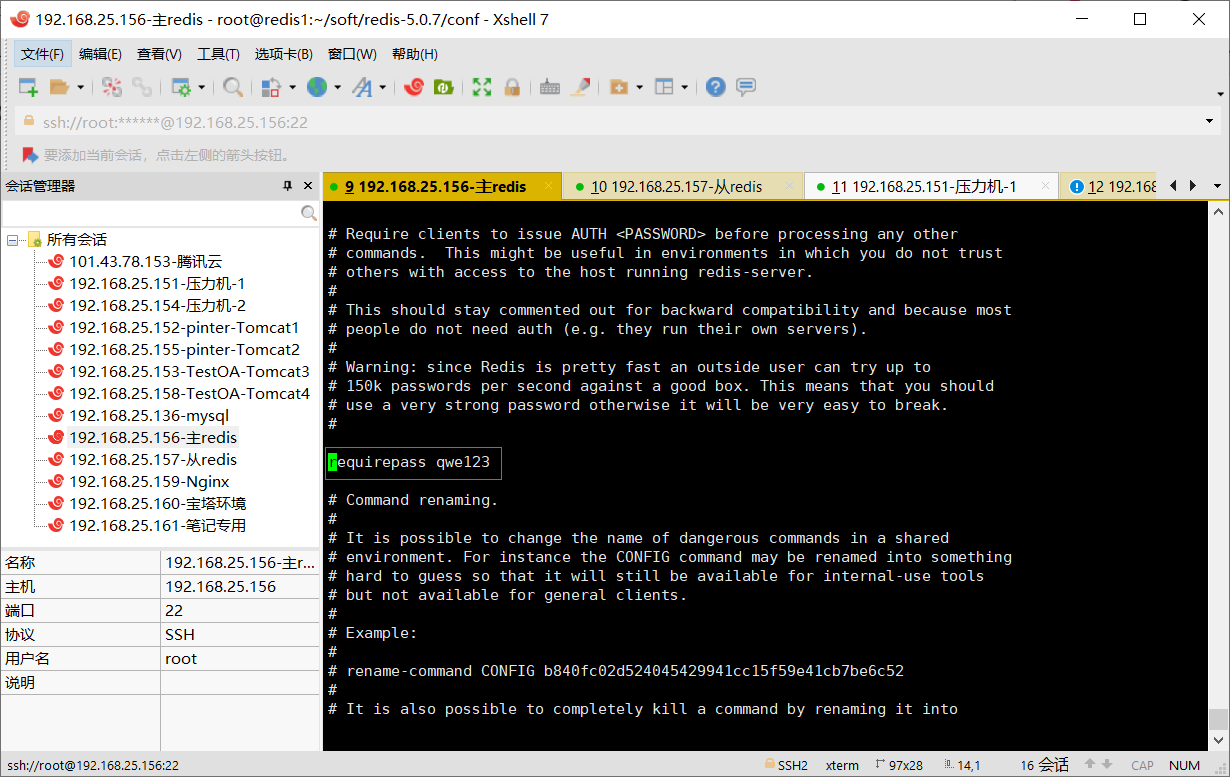Screen dimensions: 1230x777
Task: Pin the session manager panel
Action: pyautogui.click(x=287, y=186)
